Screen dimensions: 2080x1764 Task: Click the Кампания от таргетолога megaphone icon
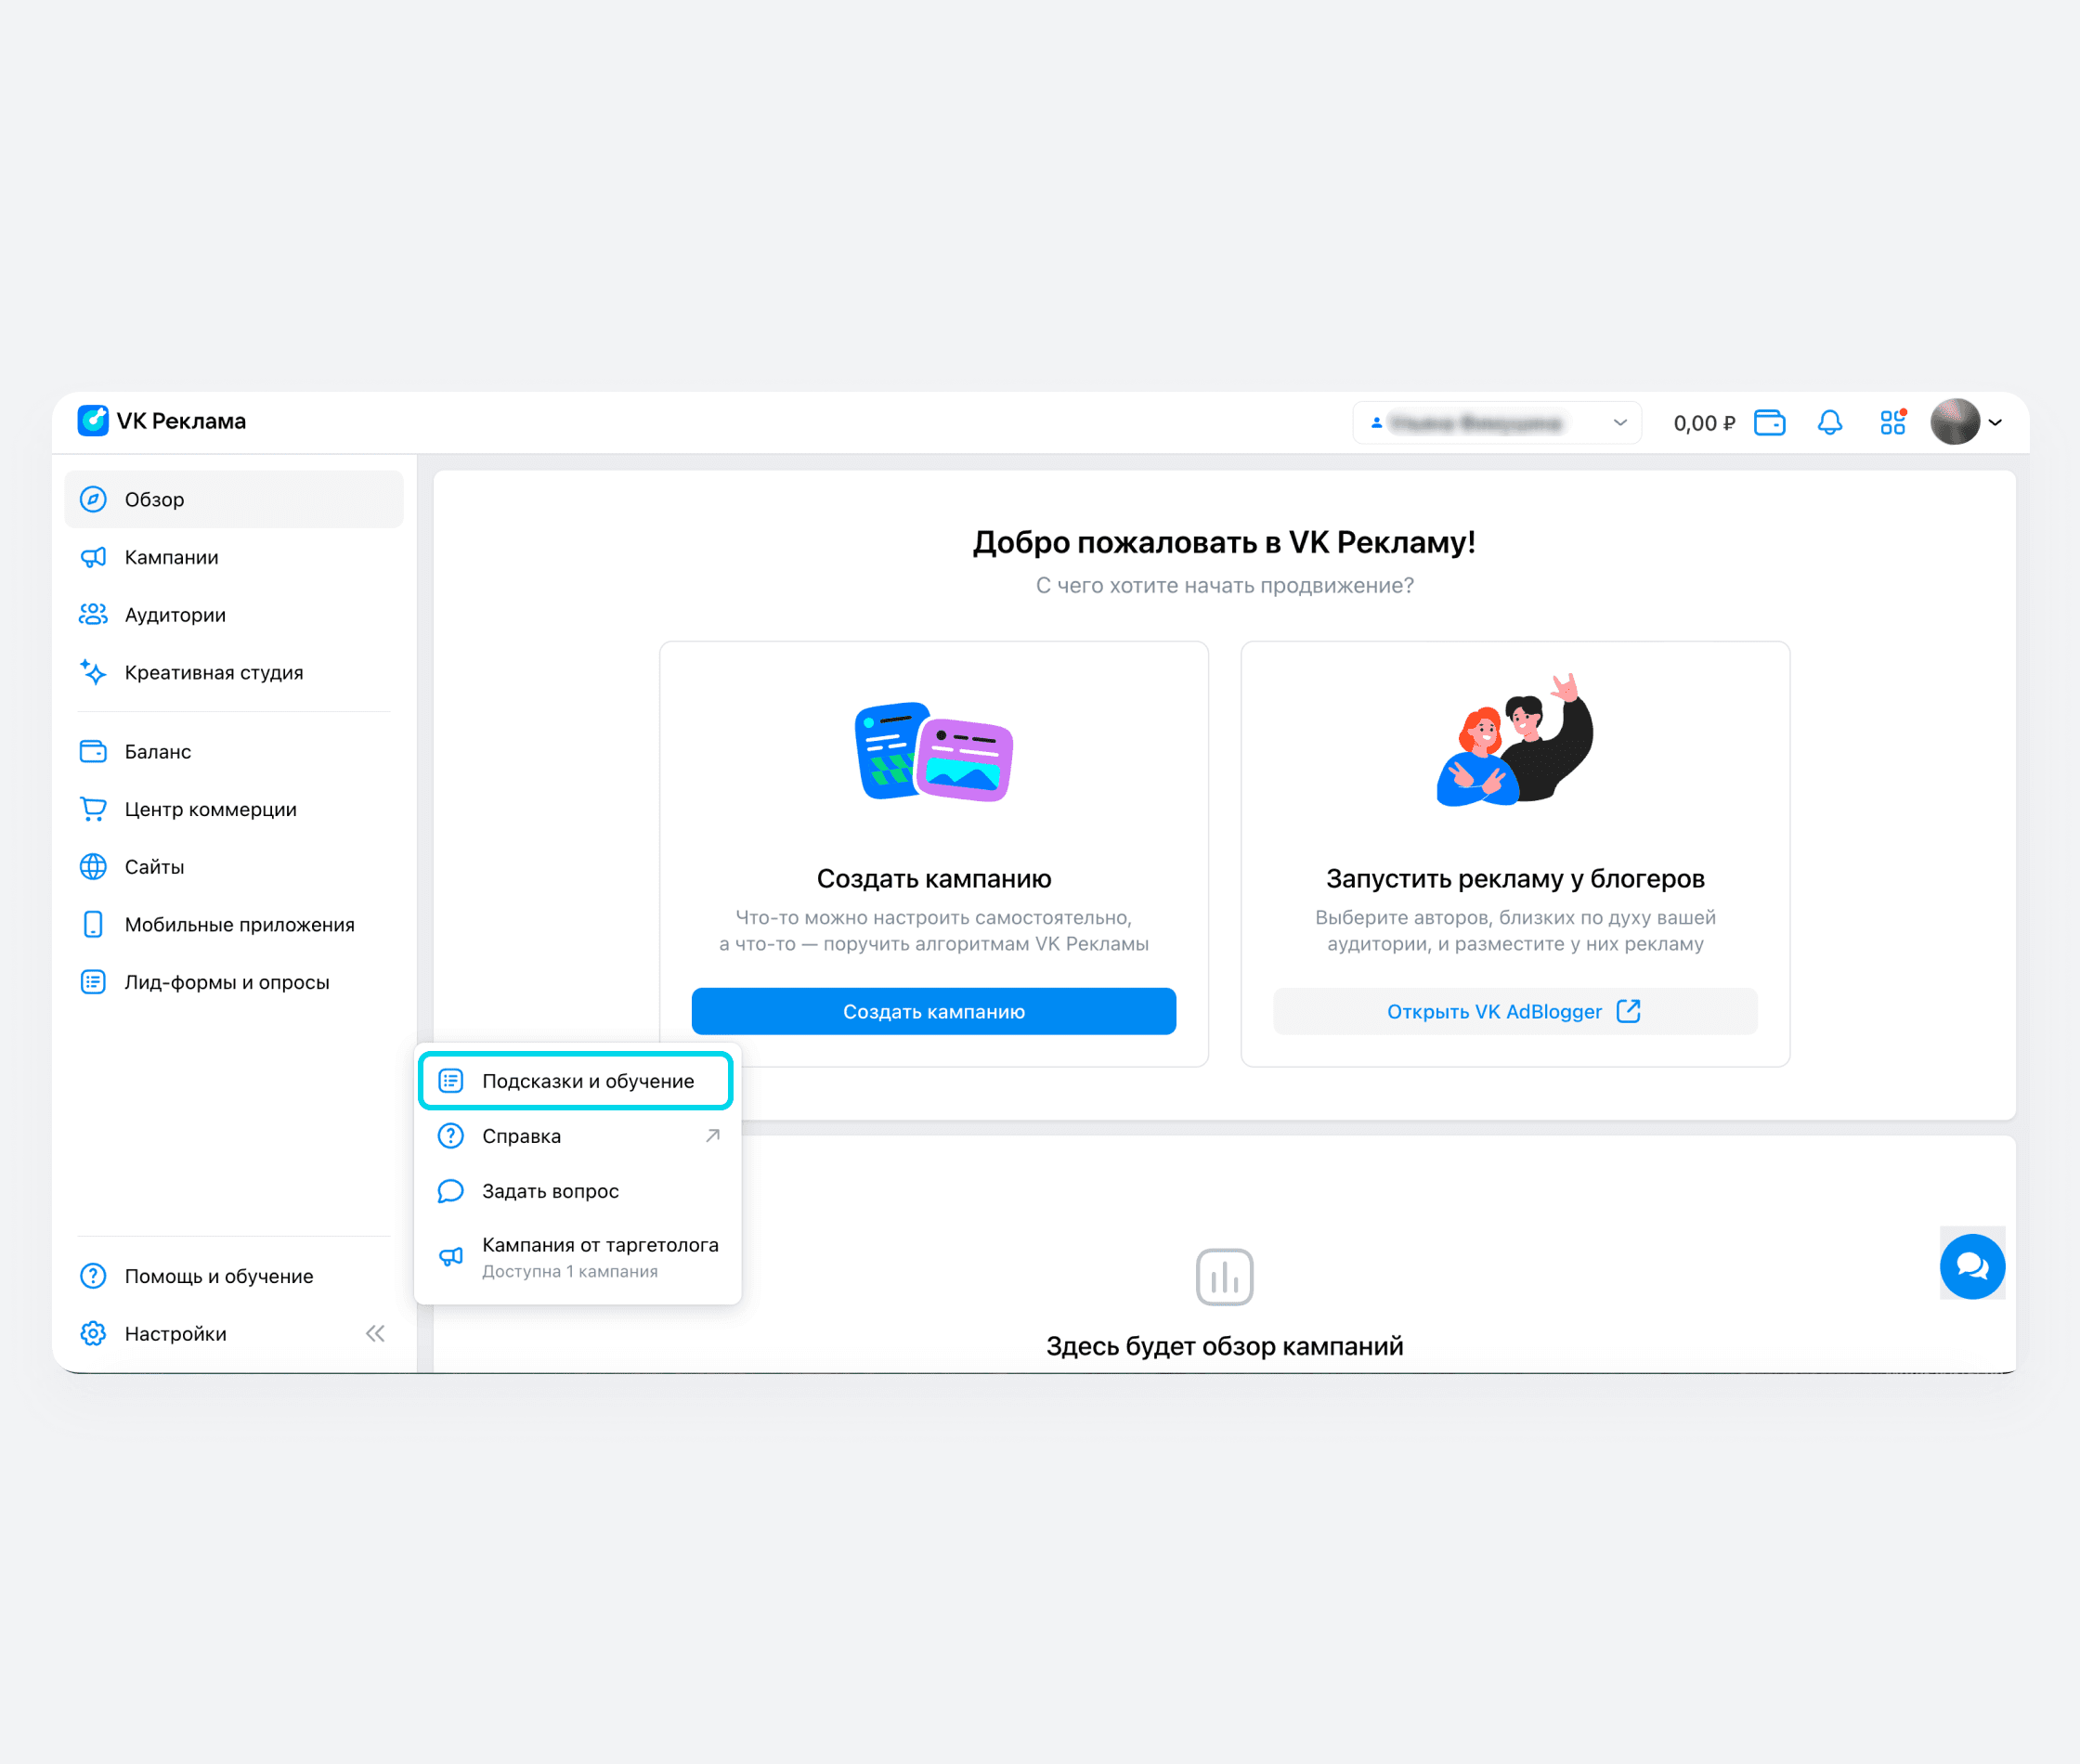(x=451, y=1257)
